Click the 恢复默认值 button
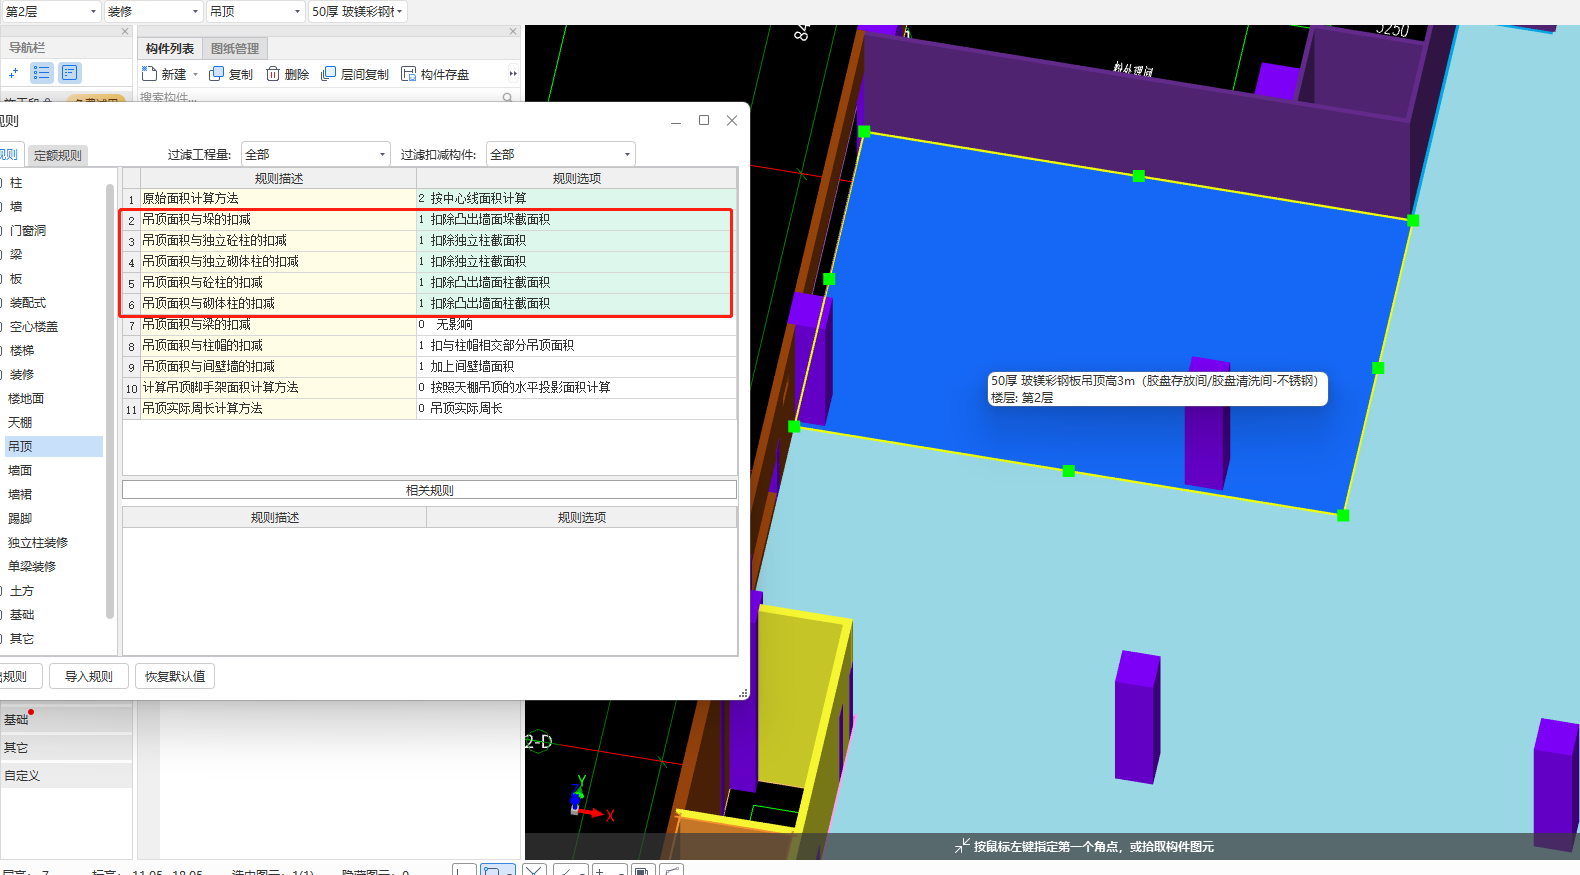The image size is (1580, 875). (x=175, y=677)
